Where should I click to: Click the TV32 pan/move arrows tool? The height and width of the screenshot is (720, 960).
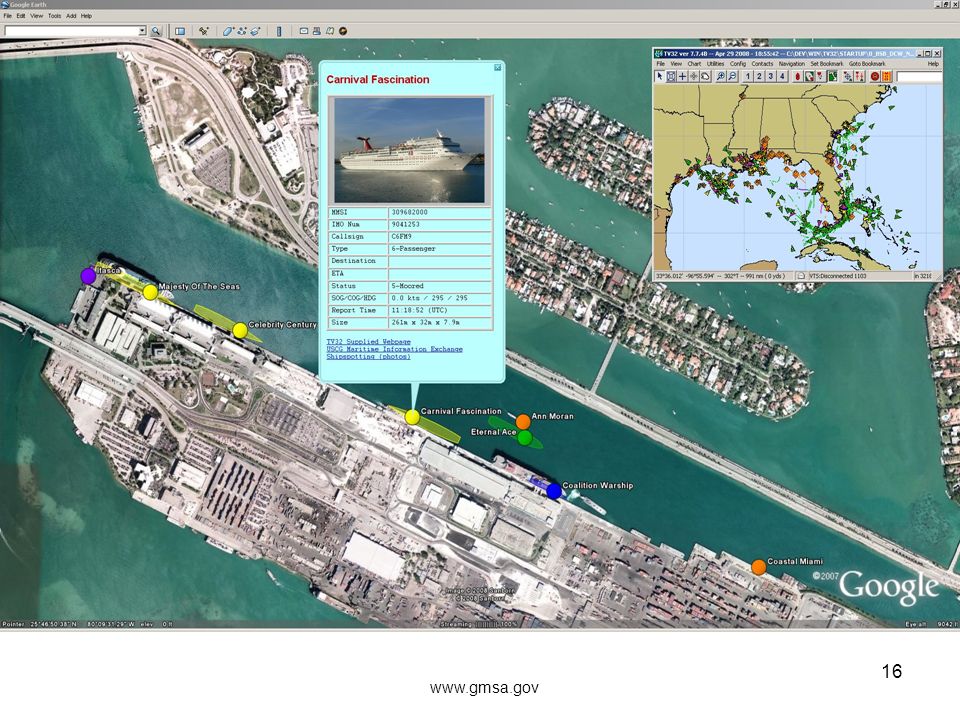(x=694, y=76)
